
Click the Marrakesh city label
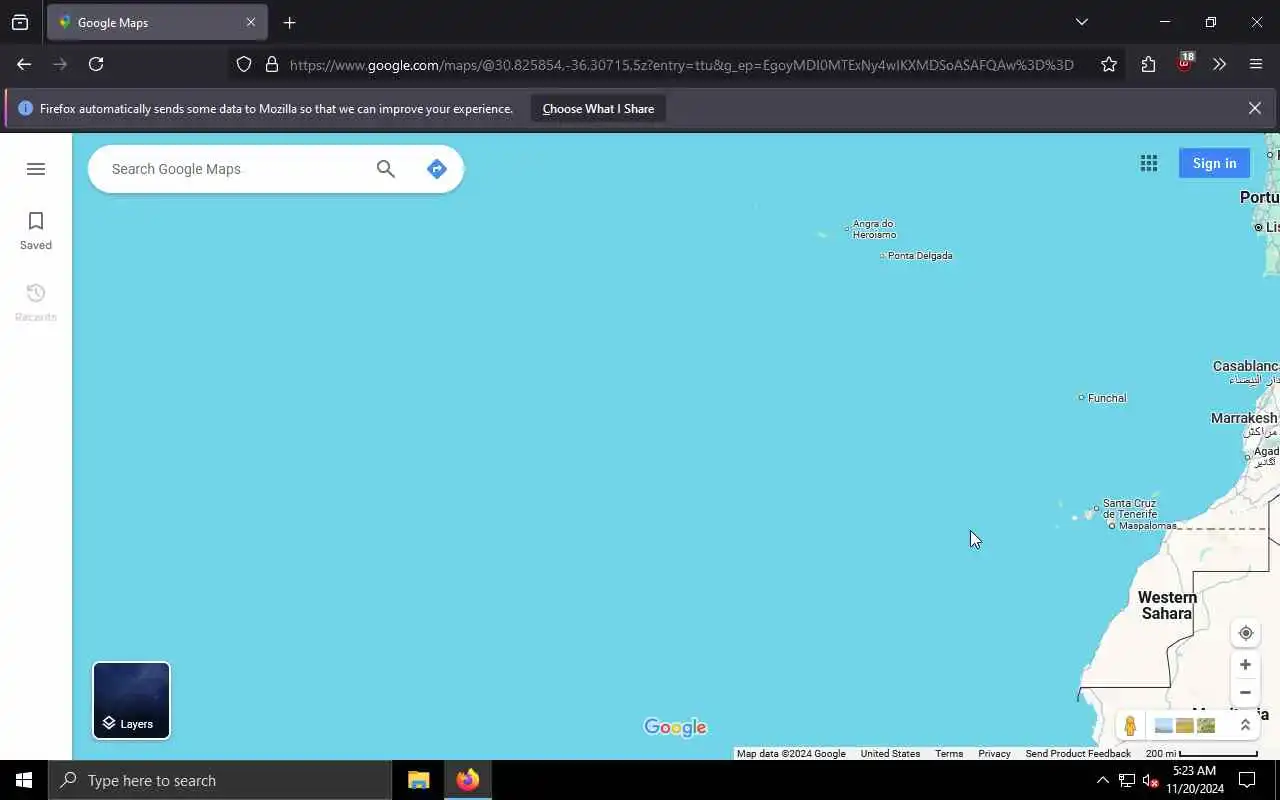(1244, 418)
